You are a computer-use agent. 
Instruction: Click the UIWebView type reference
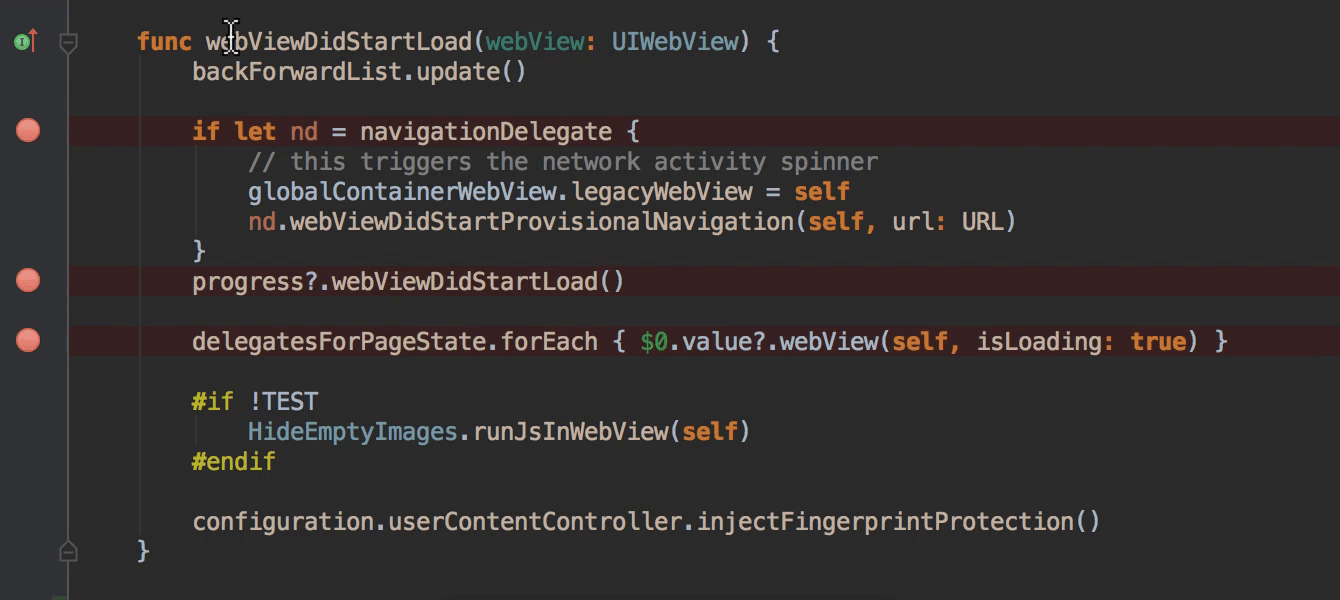(x=674, y=42)
